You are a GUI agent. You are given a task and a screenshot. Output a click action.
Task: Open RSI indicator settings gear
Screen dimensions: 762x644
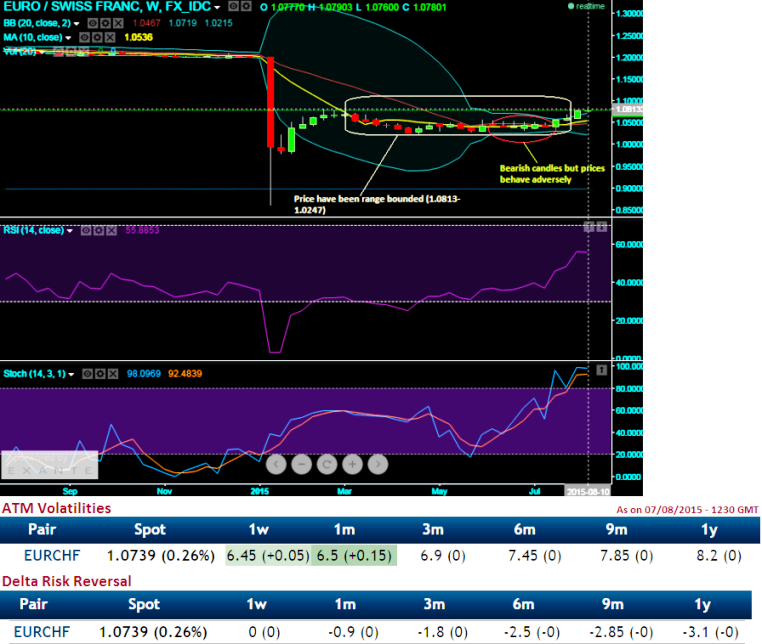pyautogui.click(x=99, y=230)
